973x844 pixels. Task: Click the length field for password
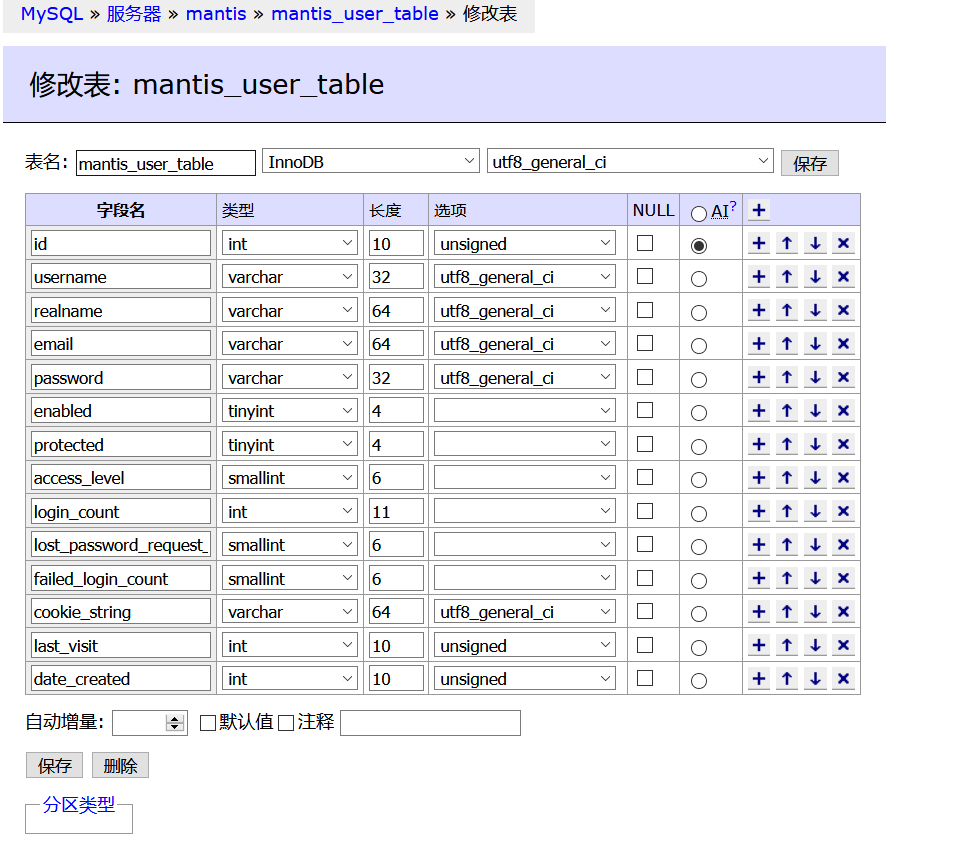point(396,377)
